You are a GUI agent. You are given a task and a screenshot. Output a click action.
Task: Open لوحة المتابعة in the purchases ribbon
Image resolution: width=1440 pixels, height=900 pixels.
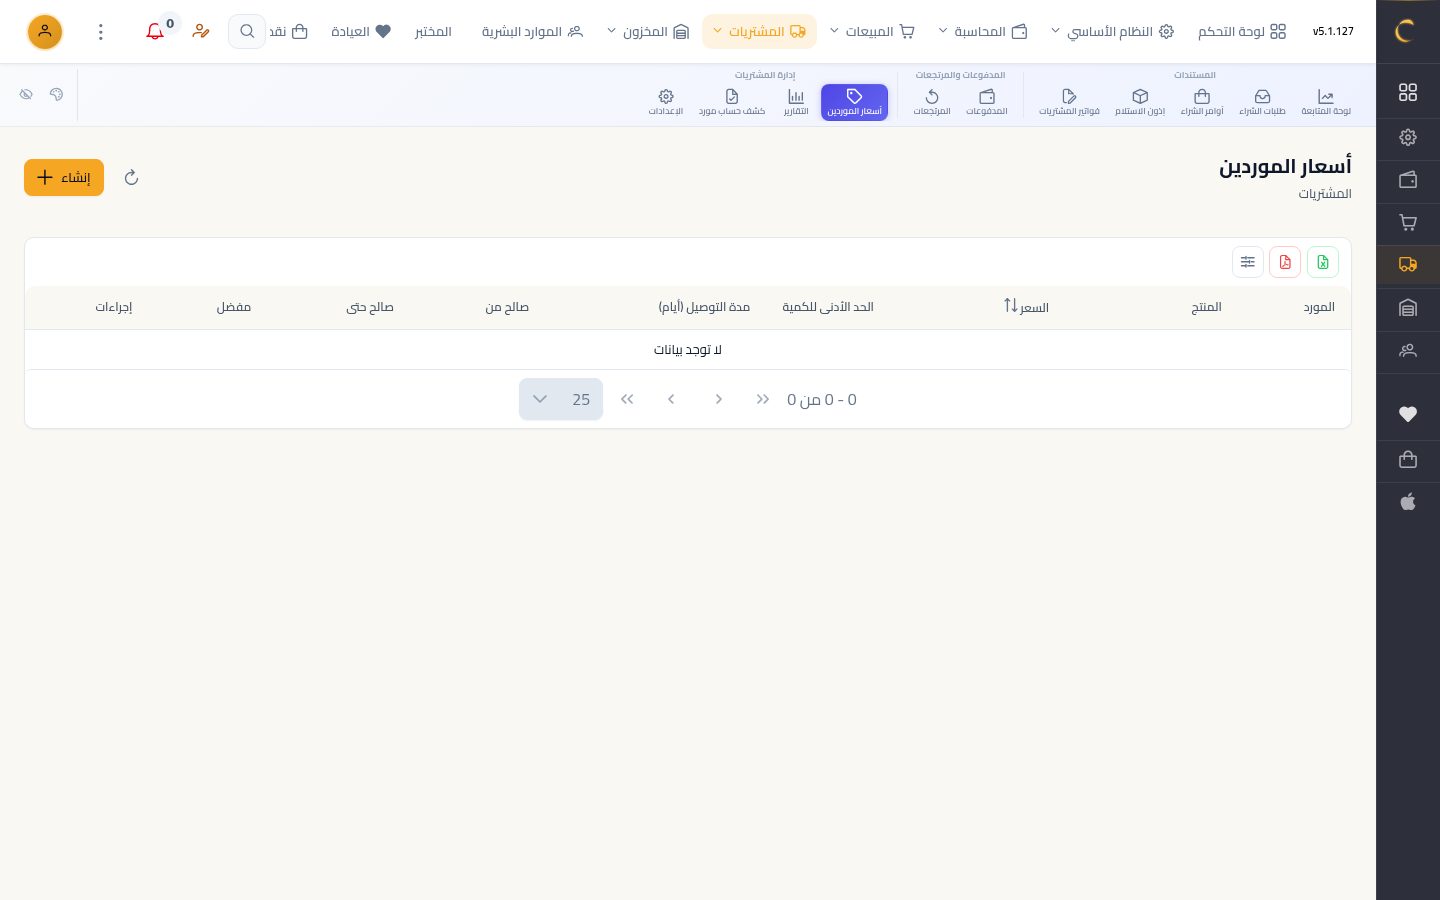(1326, 102)
